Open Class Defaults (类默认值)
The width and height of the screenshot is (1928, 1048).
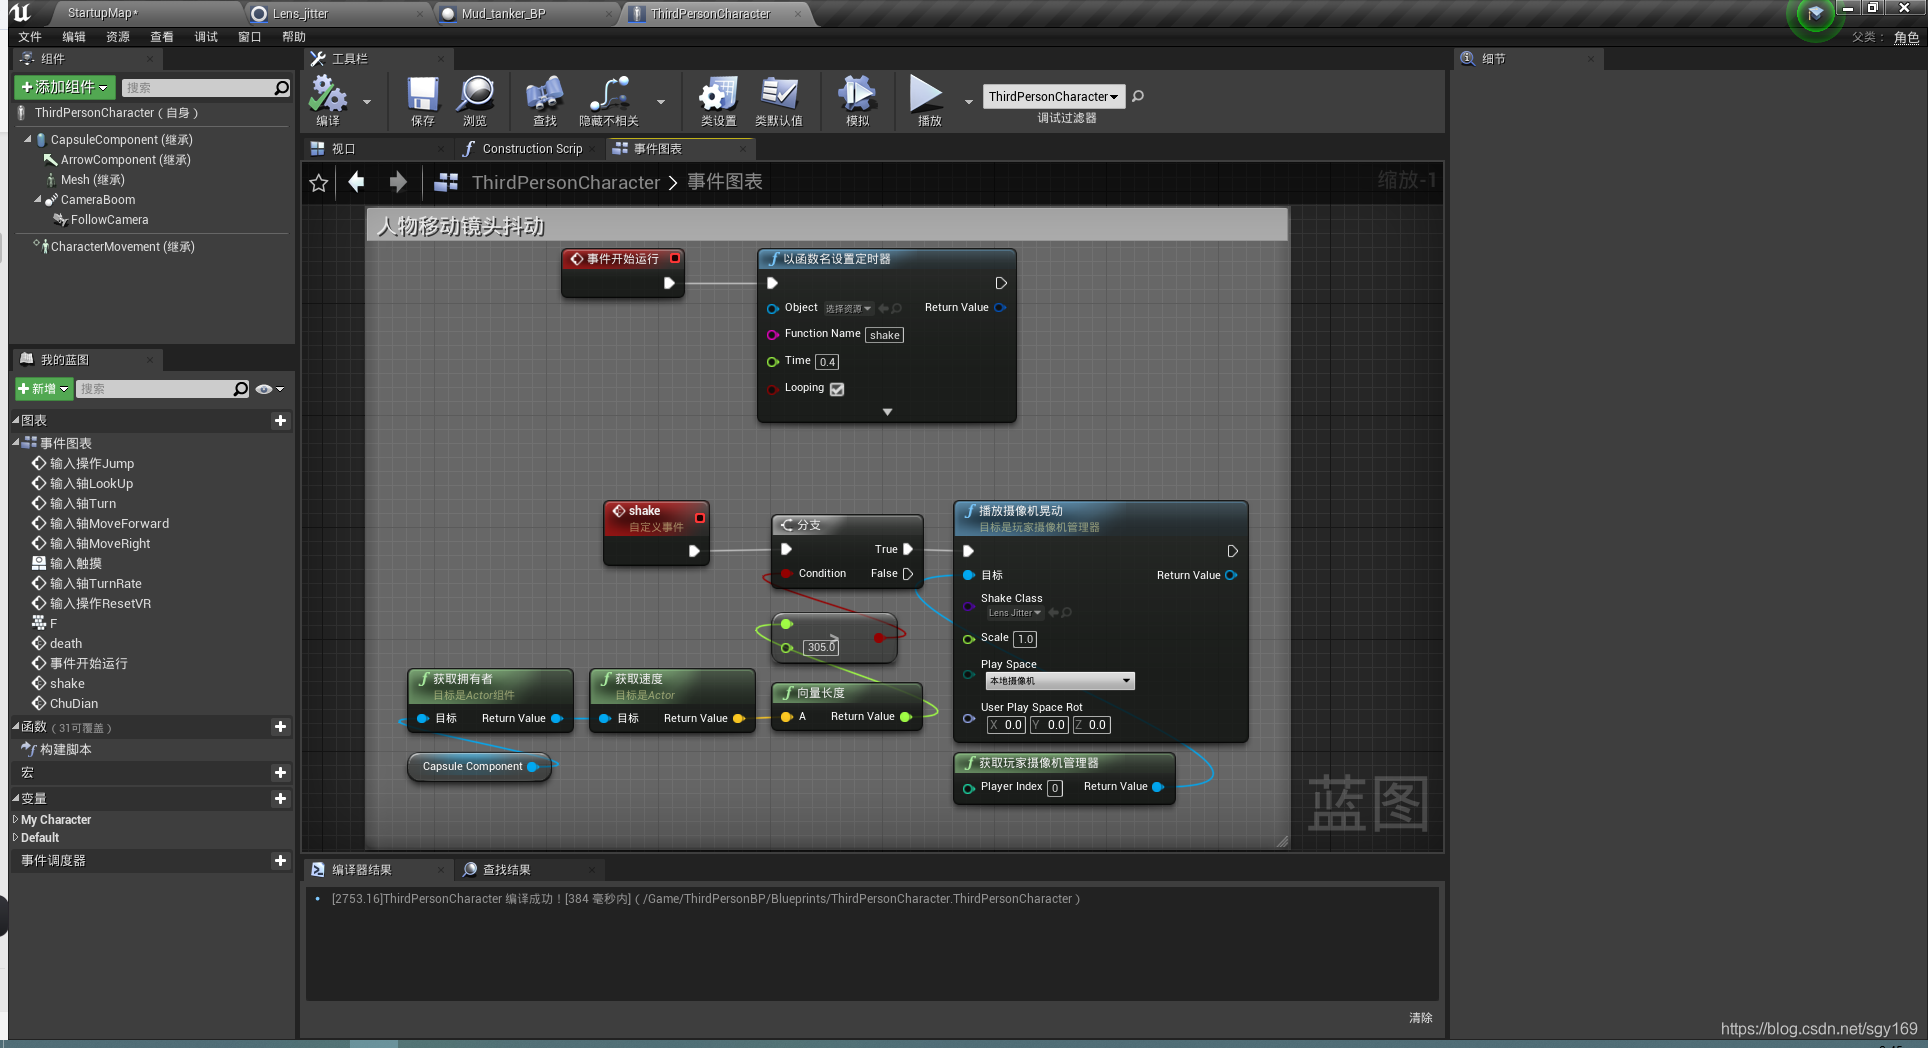[779, 100]
